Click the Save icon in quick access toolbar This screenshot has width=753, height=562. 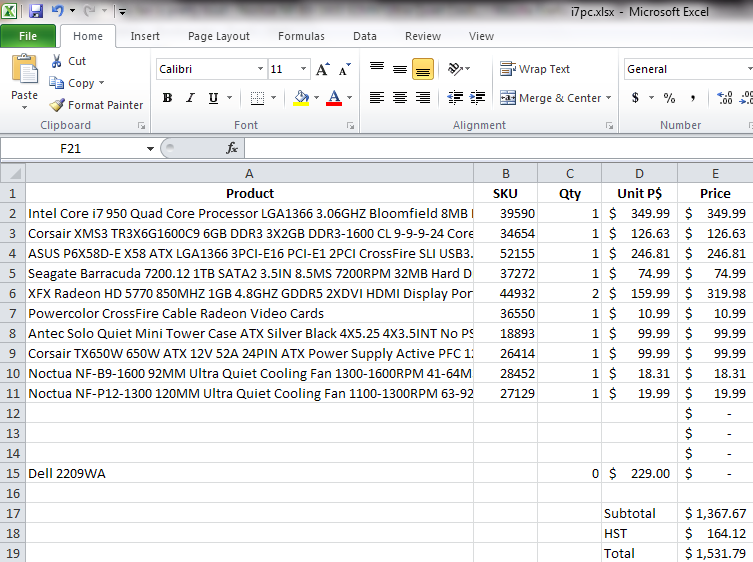36,11
